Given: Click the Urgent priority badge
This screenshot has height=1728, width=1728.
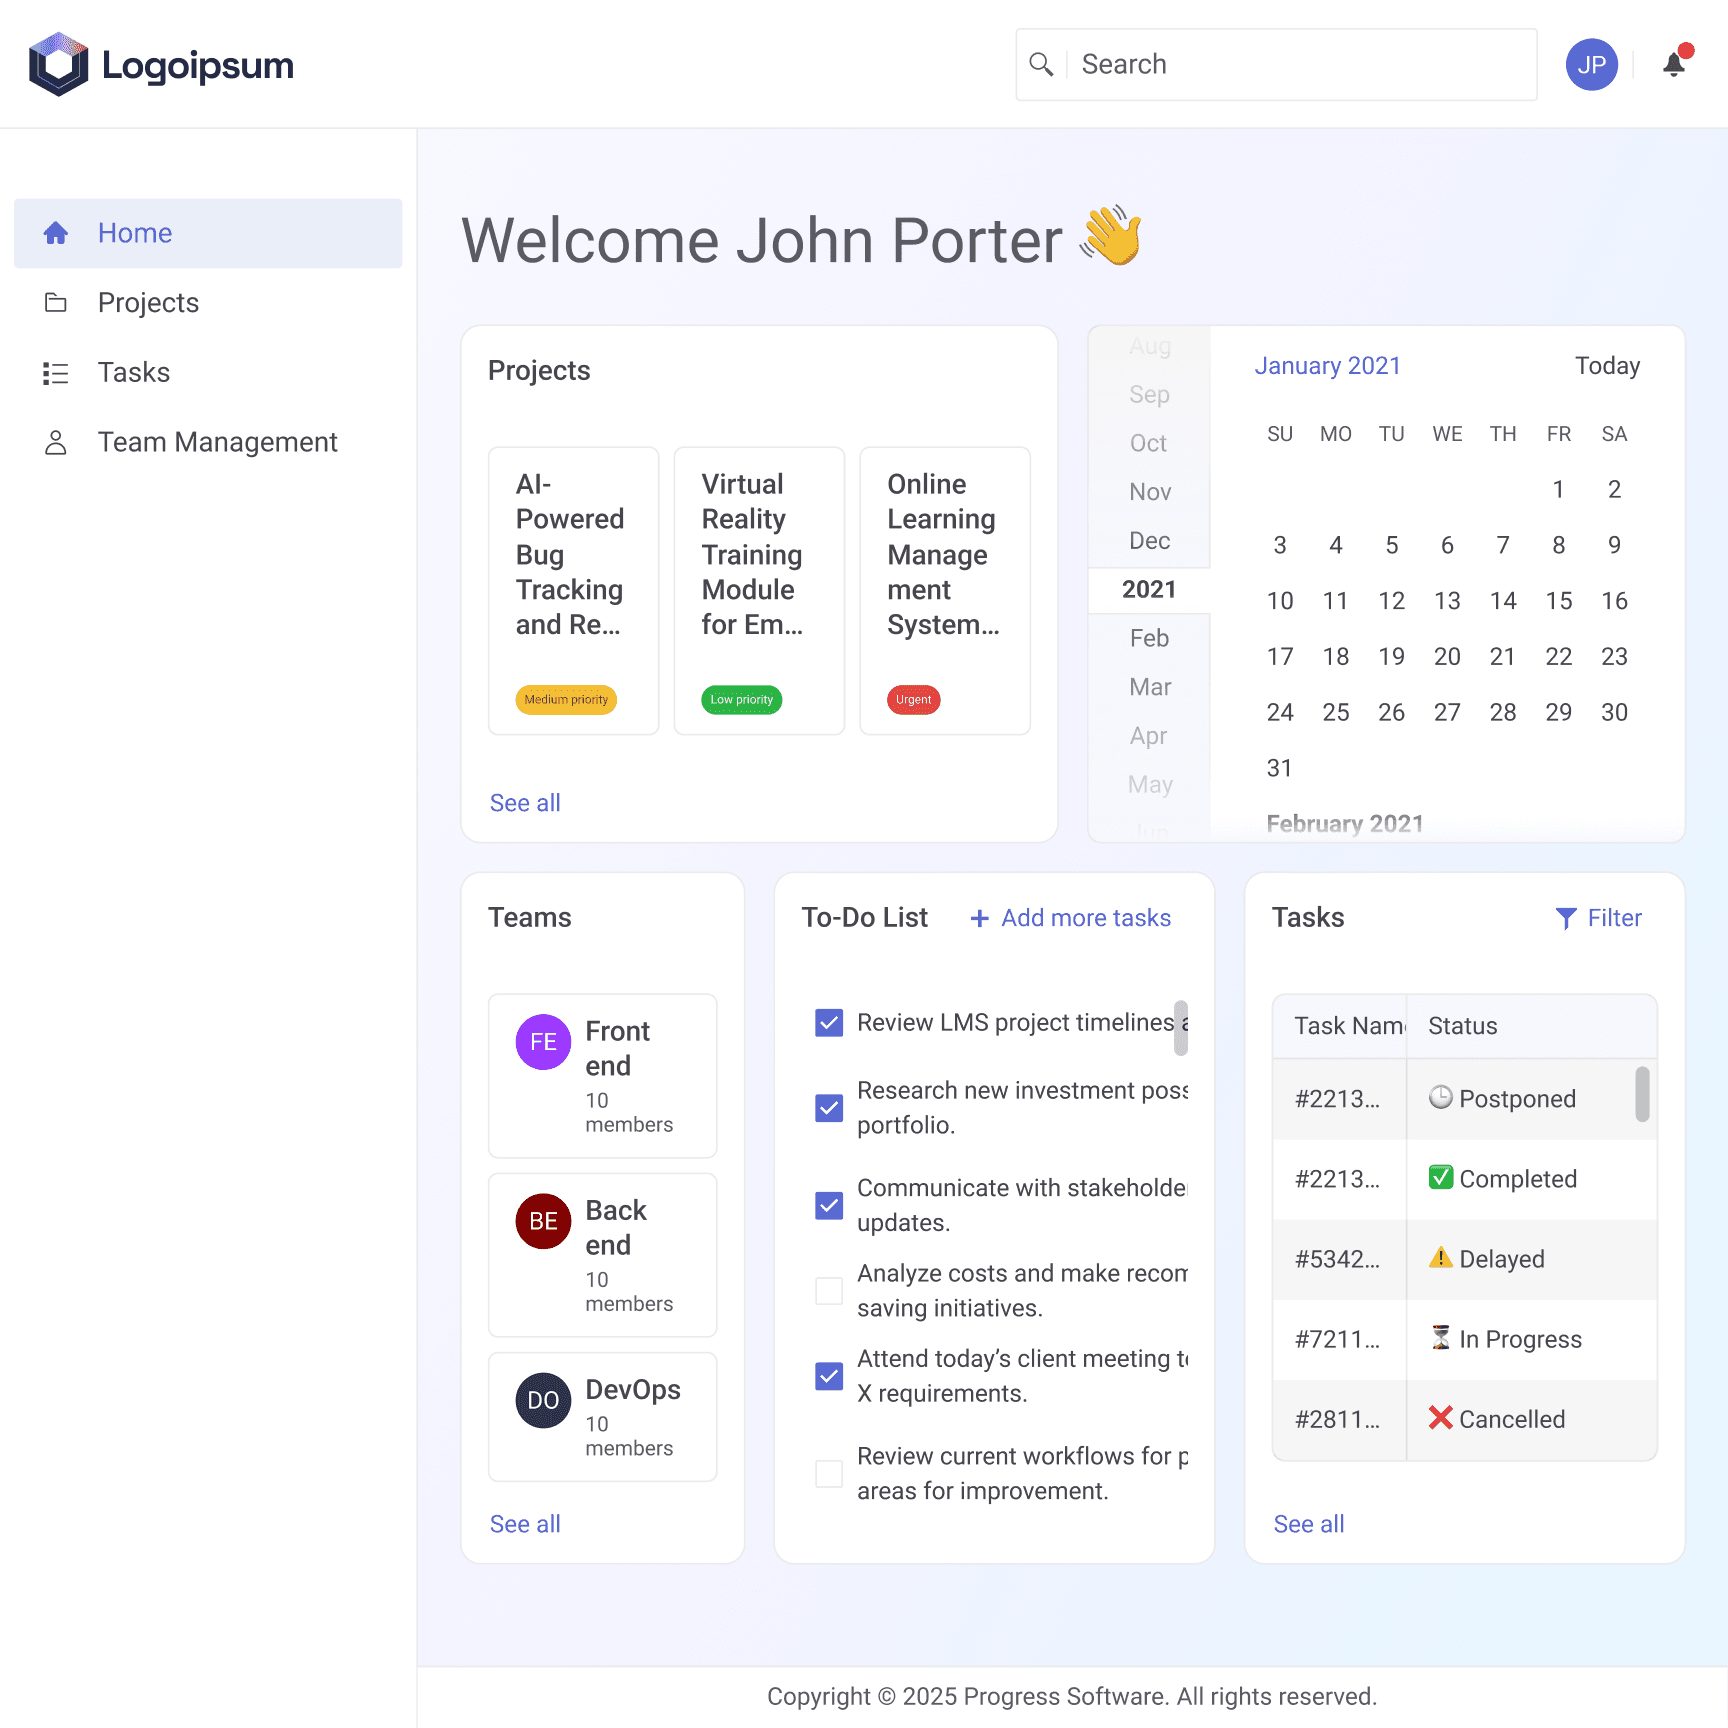Looking at the screenshot, I should tap(913, 699).
